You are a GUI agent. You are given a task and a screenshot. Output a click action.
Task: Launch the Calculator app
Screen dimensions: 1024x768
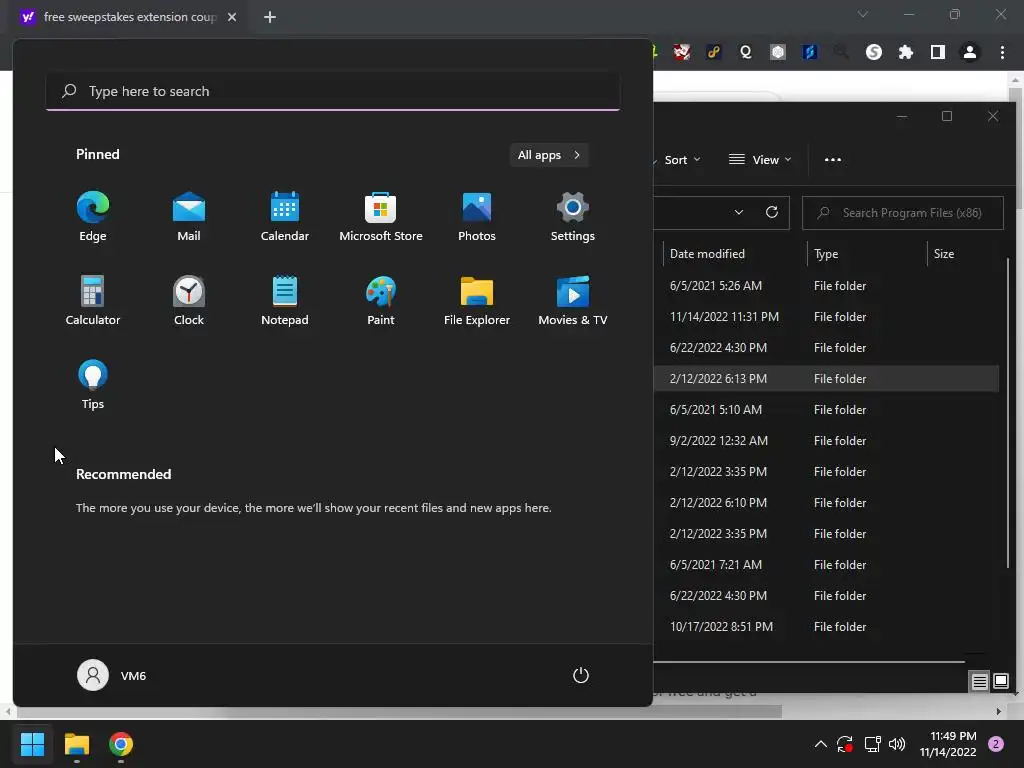coord(93,300)
